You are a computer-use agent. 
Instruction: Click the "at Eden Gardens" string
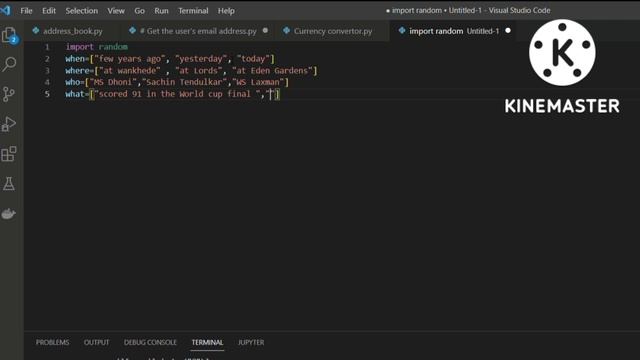click(272, 71)
